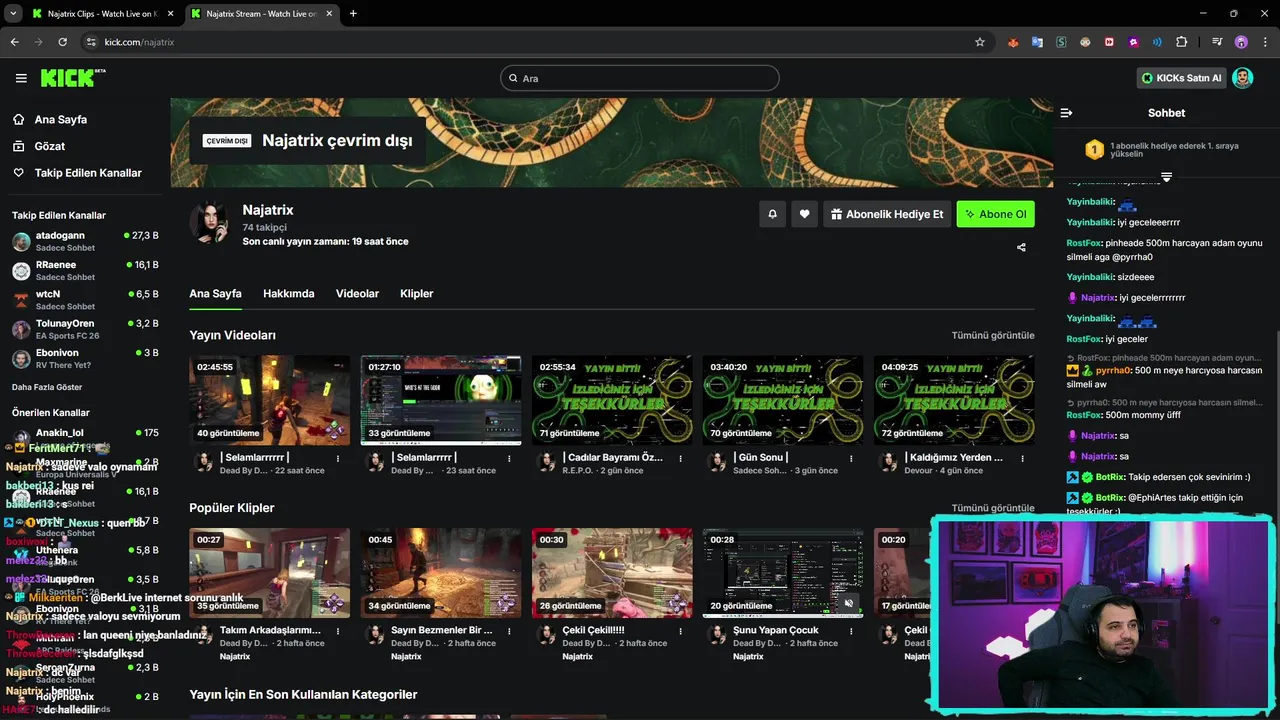The width and height of the screenshot is (1280, 720).
Task: Click the green KICK logo
Action: (73, 78)
